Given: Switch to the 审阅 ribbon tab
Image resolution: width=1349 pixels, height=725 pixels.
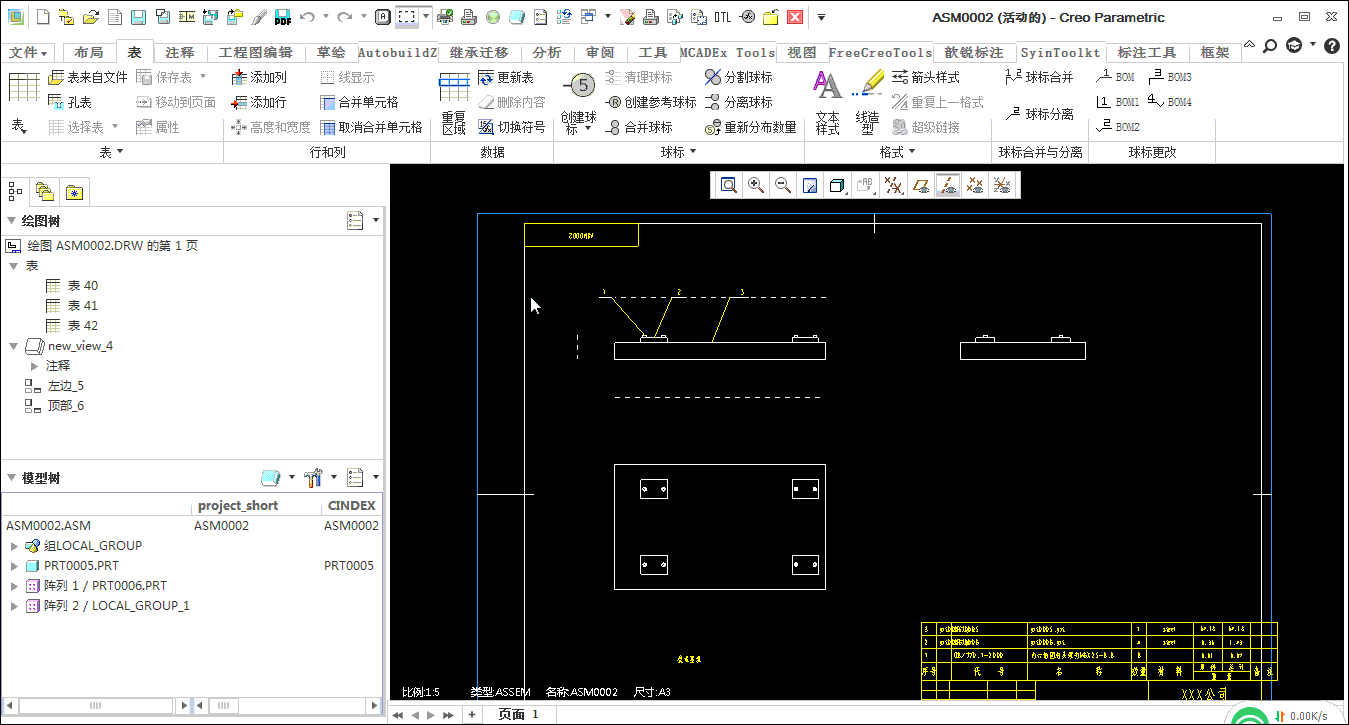Looking at the screenshot, I should point(600,53).
